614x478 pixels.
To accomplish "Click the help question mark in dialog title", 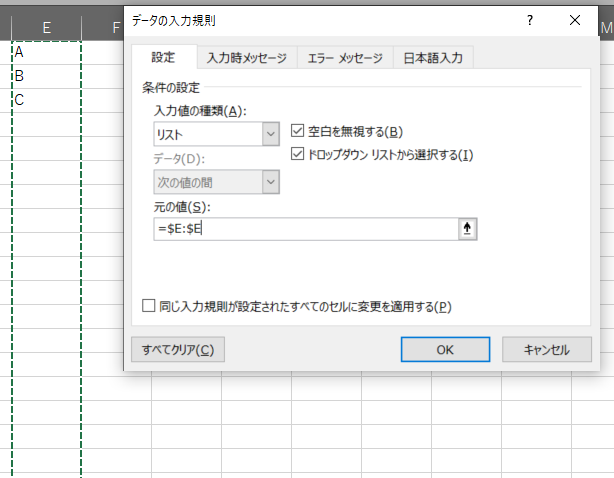I will click(x=529, y=20).
